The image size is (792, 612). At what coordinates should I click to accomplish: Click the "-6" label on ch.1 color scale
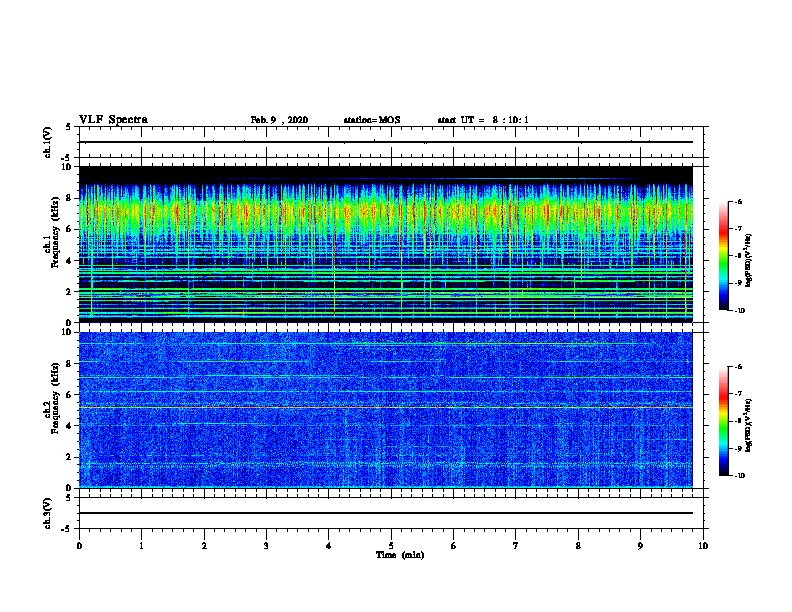pyautogui.click(x=738, y=201)
